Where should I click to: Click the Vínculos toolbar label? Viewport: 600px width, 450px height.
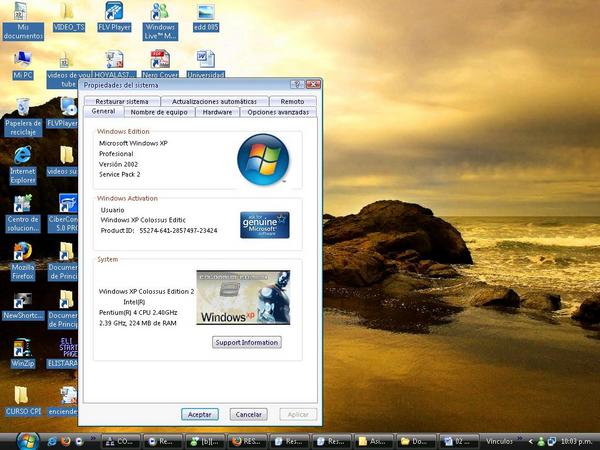pos(499,442)
